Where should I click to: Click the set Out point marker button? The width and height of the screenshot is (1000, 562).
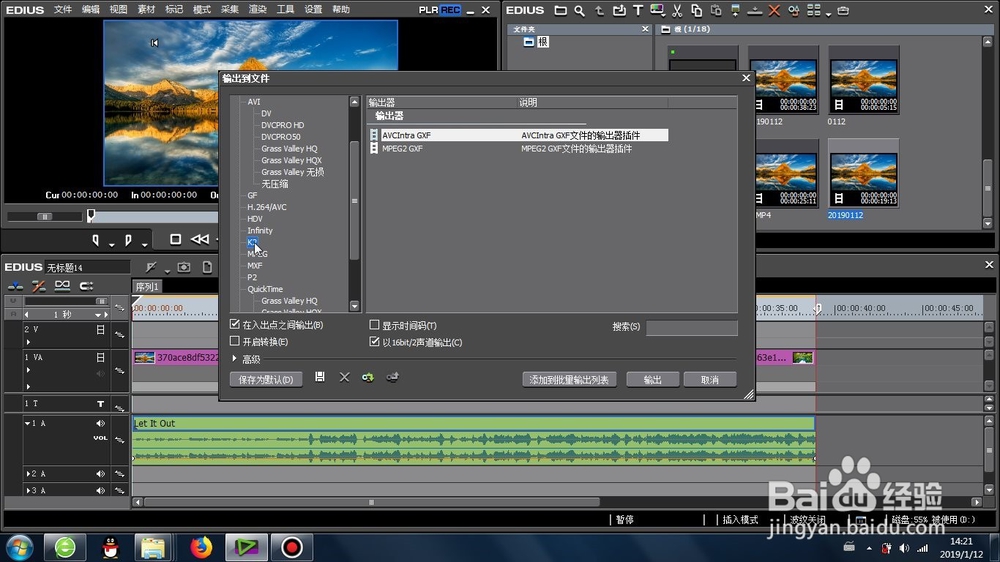pos(128,240)
